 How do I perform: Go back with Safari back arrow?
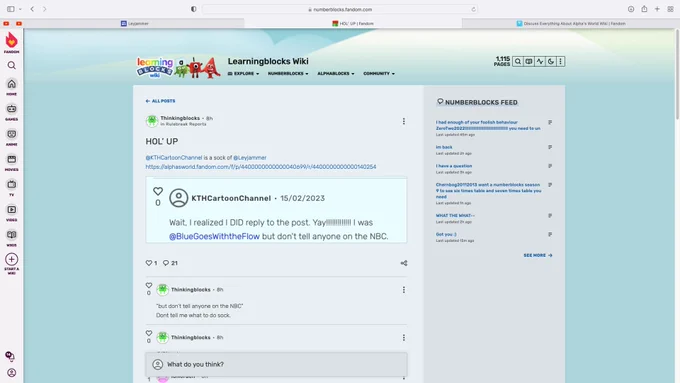coord(32,9)
